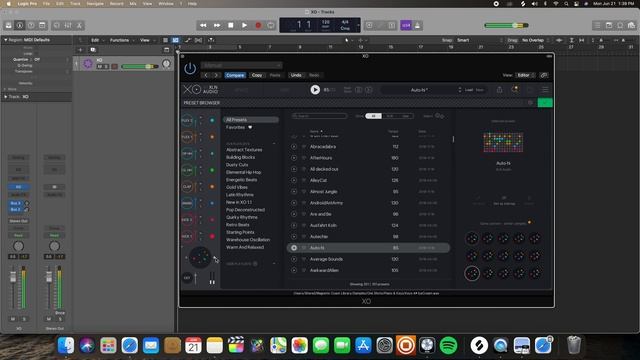This screenshot has height=360, width=640.
Task: Play the XO beat preview
Action: (315, 89)
